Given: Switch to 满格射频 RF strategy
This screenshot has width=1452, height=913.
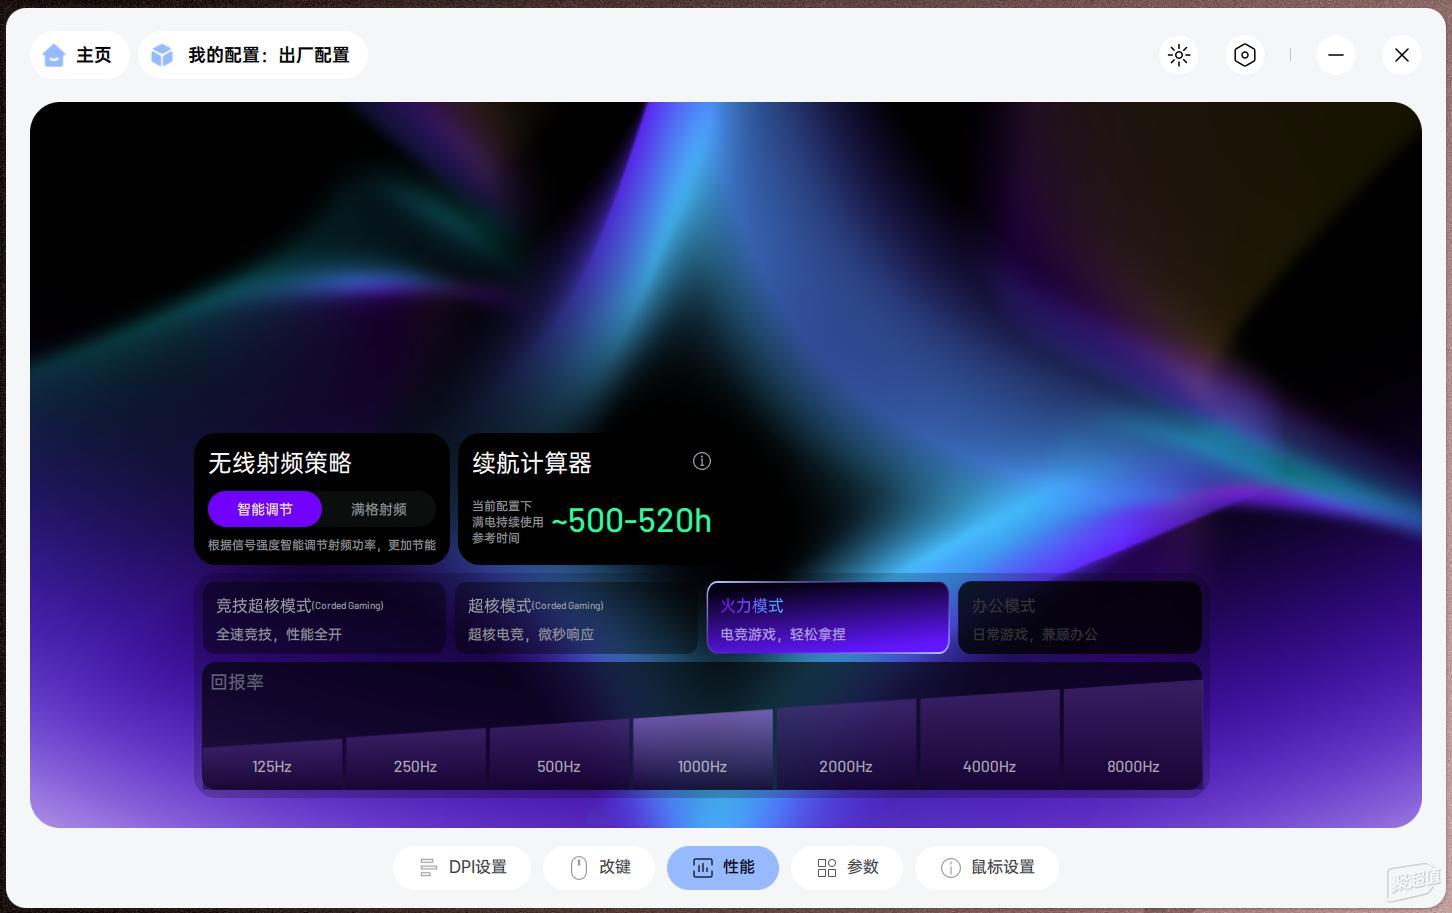Looking at the screenshot, I should [x=379, y=509].
